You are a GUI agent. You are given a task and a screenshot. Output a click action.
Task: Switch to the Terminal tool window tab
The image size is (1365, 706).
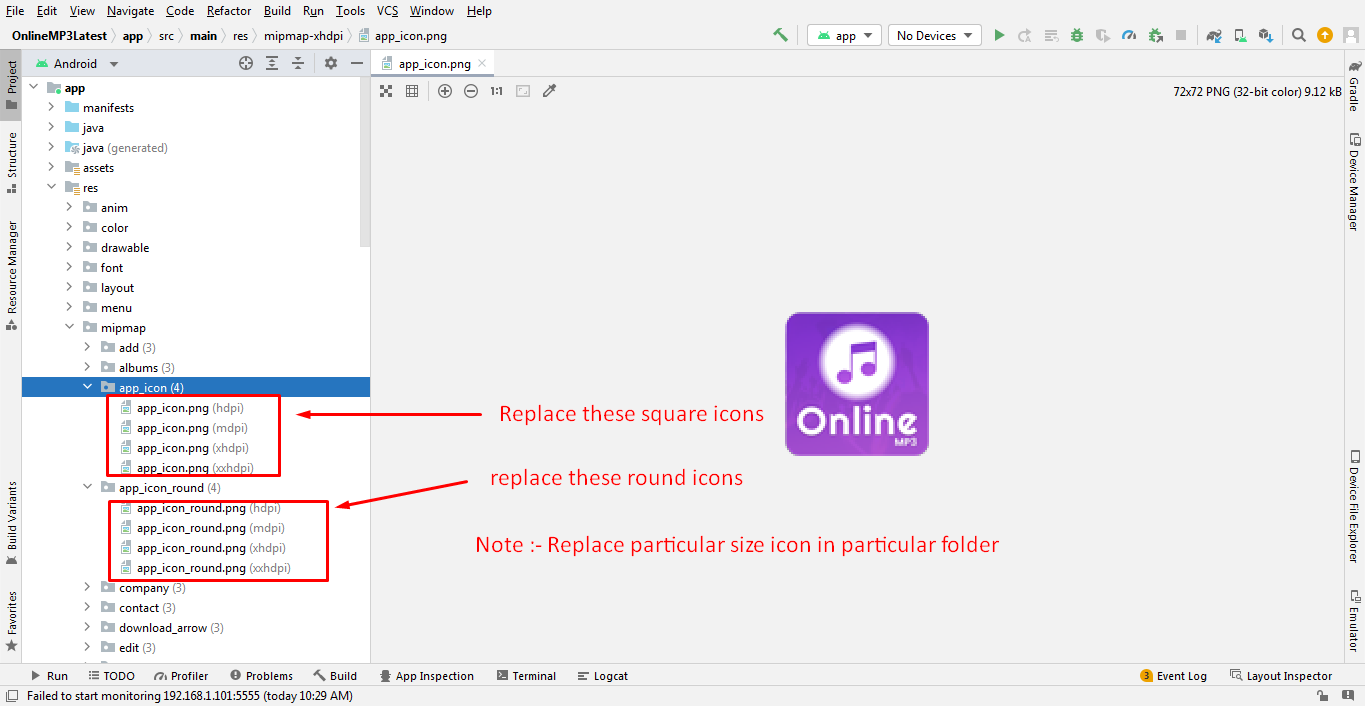[526, 676]
